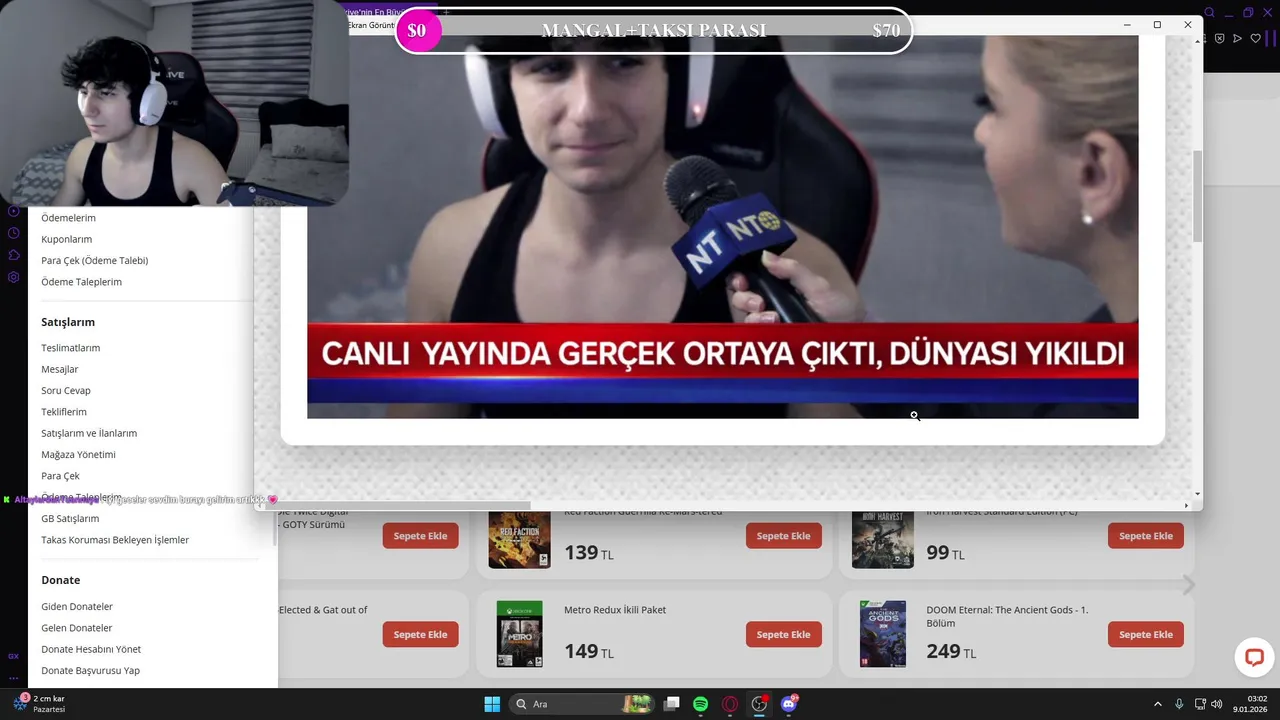1280x720 pixels.
Task: Open DOOM Eternal: The Ancient Gods title link
Action: 1007,616
